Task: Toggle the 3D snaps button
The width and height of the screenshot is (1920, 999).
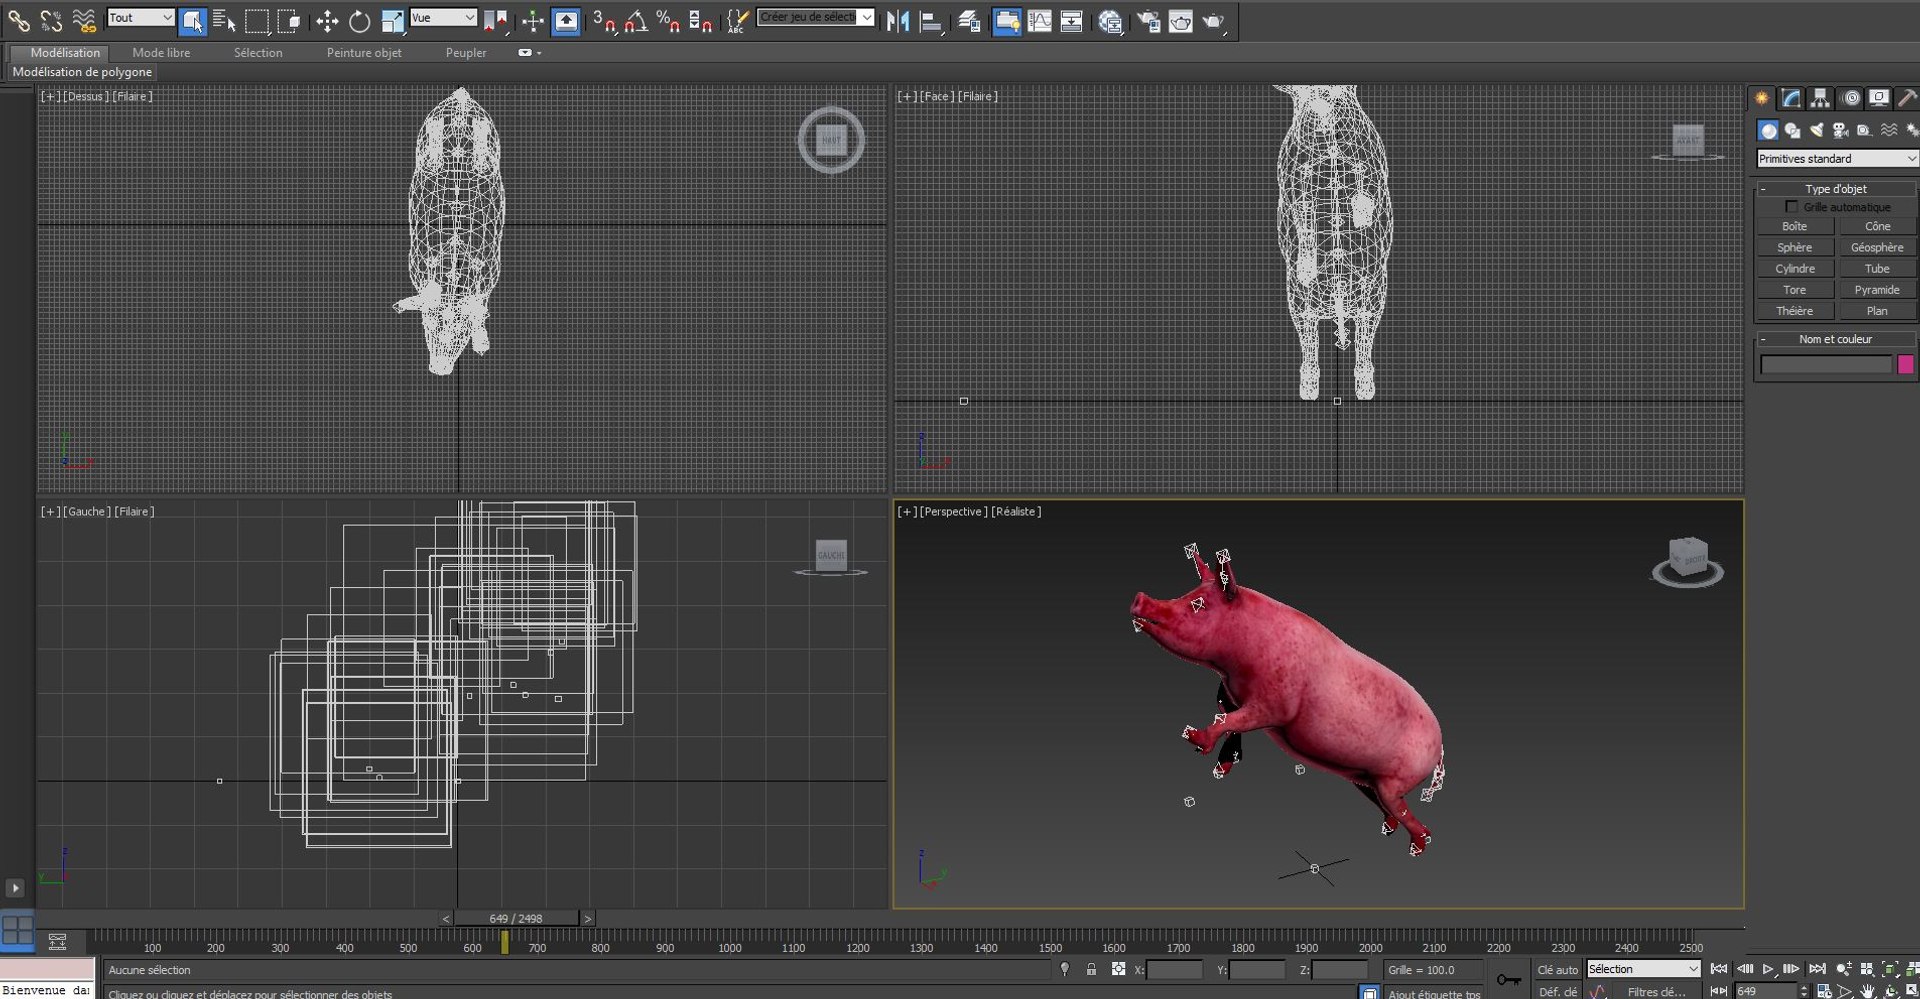Action: 604,20
